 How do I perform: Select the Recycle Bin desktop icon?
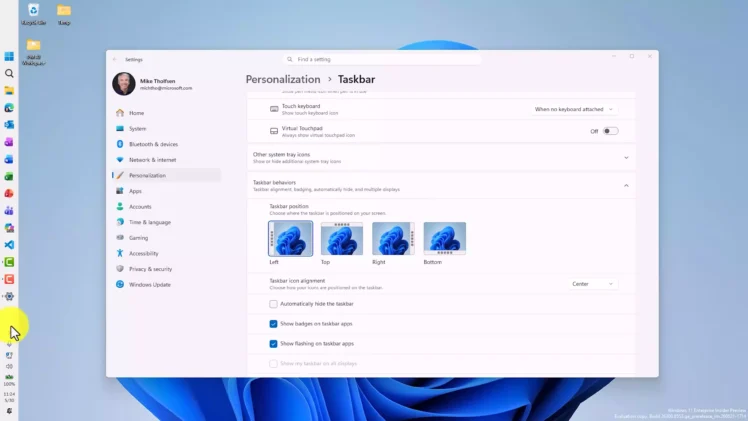pyautogui.click(x=33, y=14)
